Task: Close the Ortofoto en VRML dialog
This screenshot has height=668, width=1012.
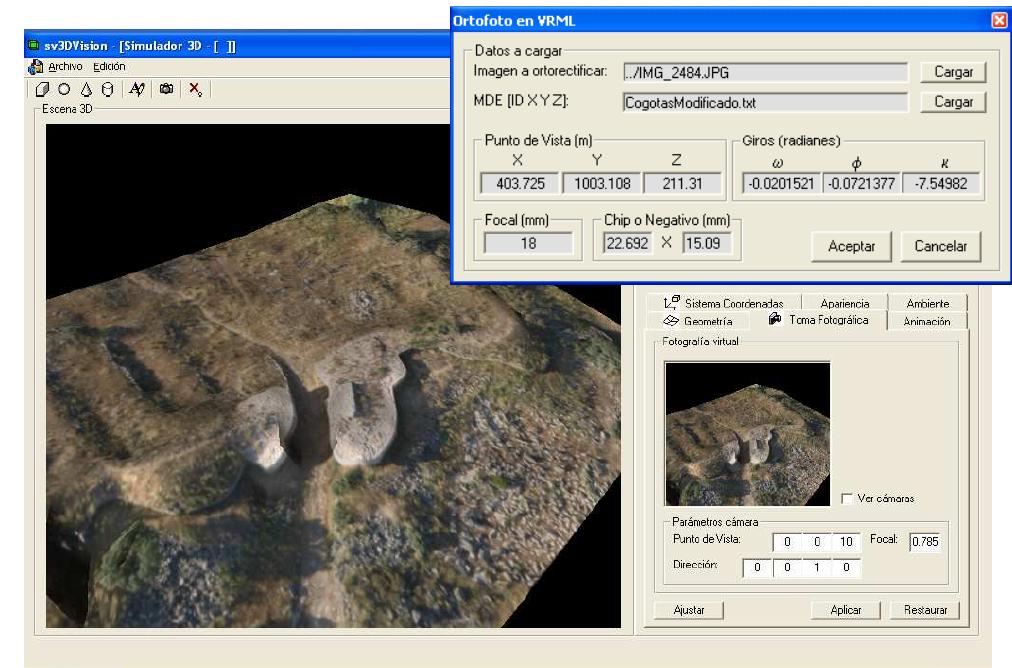Action: (999, 20)
